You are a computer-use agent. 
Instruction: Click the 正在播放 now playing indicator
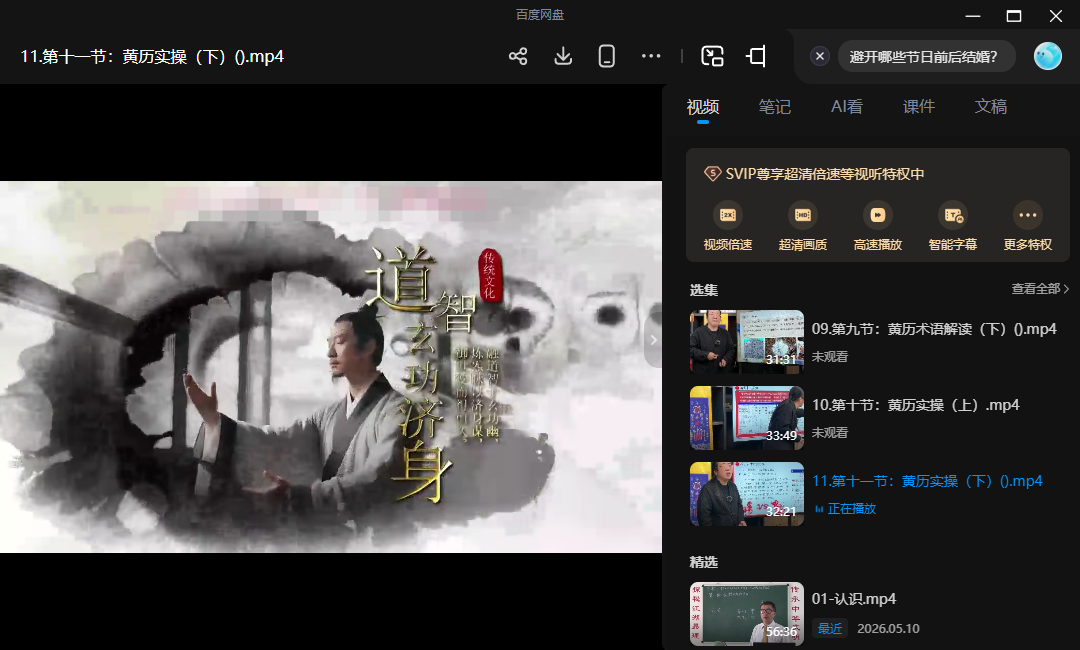tap(845, 509)
